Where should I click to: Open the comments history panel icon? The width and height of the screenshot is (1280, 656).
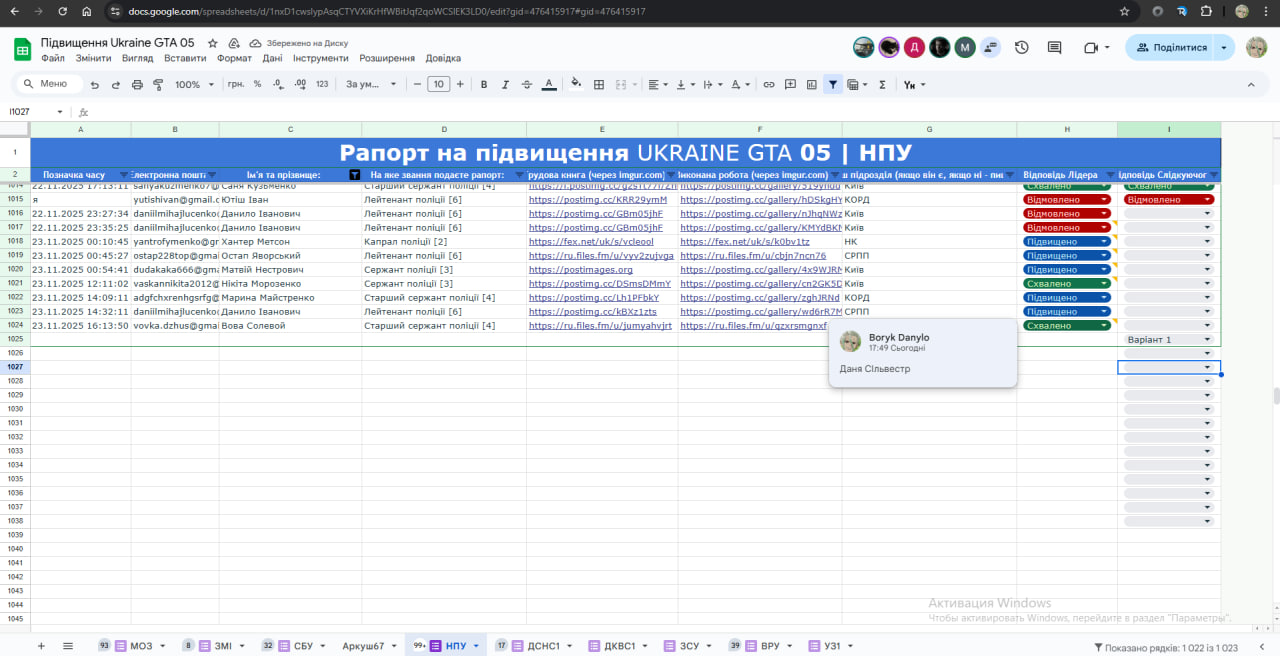pos(1054,47)
